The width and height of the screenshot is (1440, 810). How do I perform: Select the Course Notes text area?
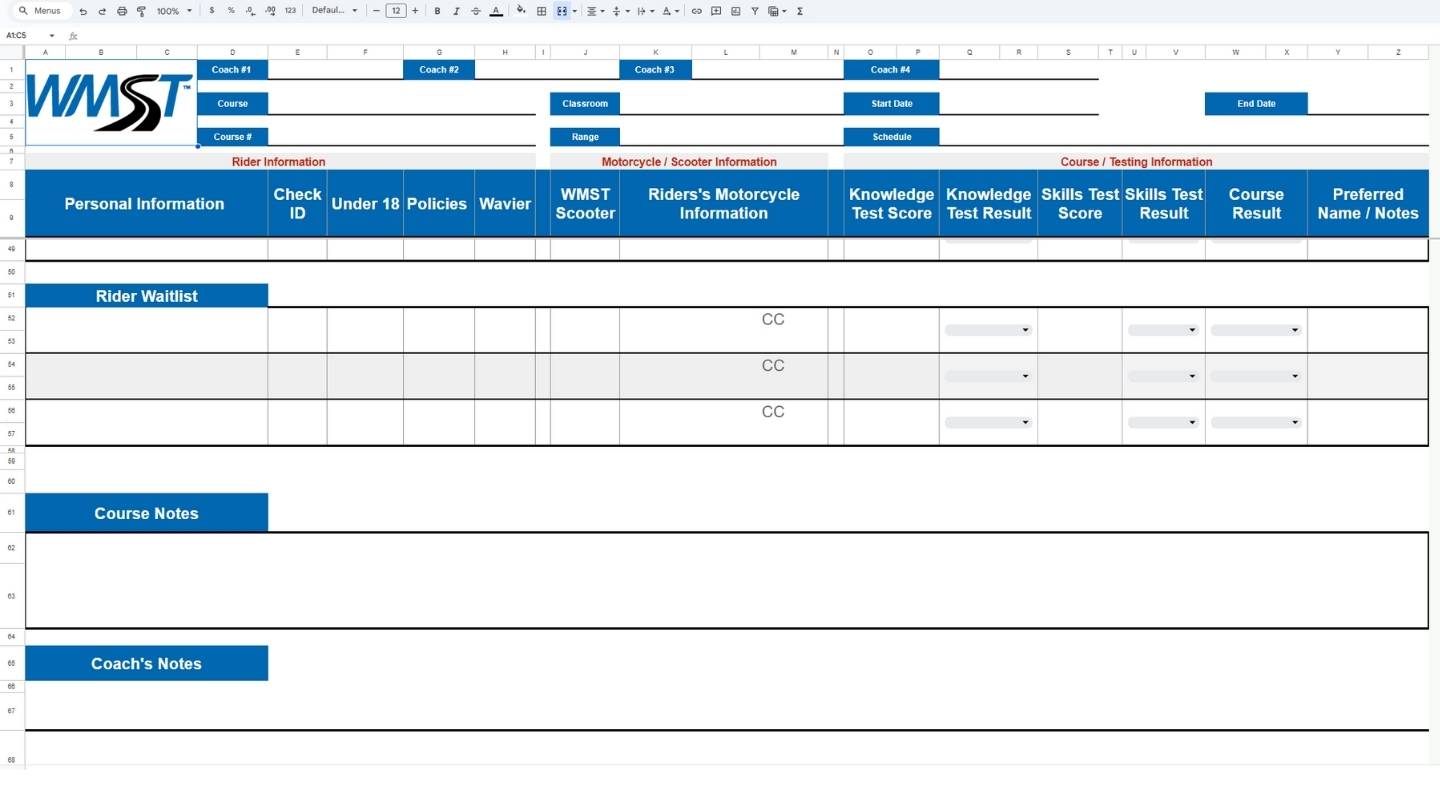coord(726,580)
